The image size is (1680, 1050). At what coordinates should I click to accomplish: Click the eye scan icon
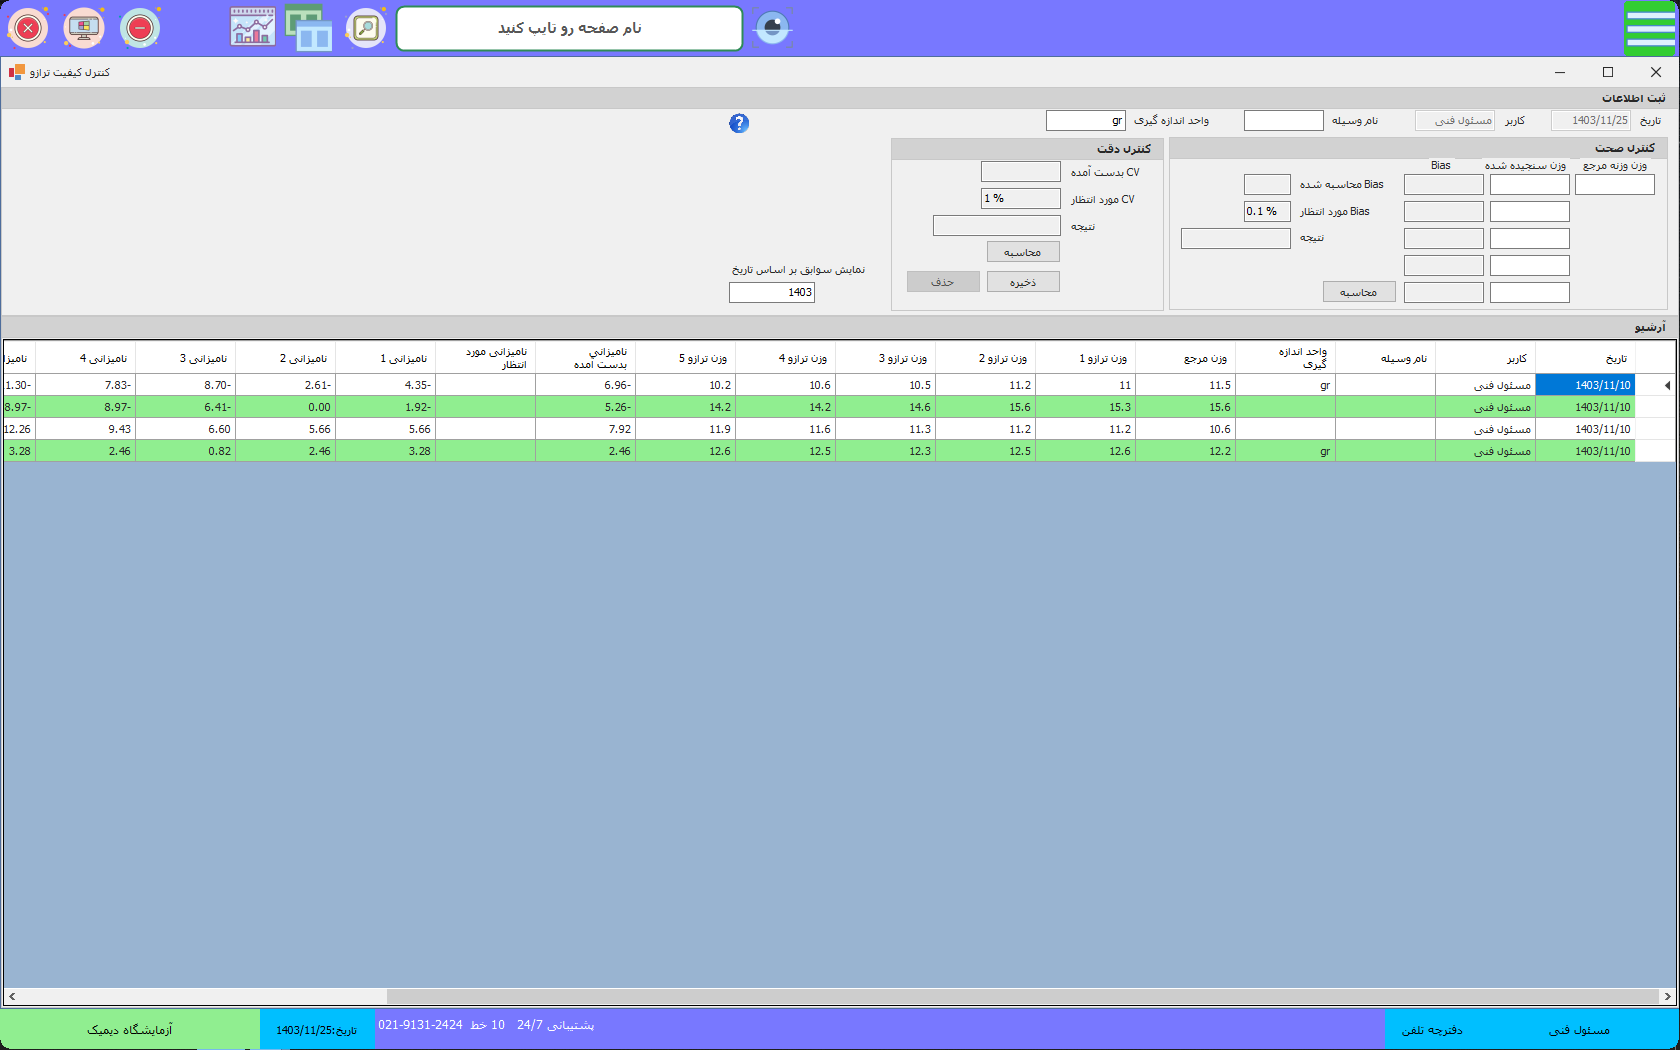pyautogui.click(x=772, y=28)
